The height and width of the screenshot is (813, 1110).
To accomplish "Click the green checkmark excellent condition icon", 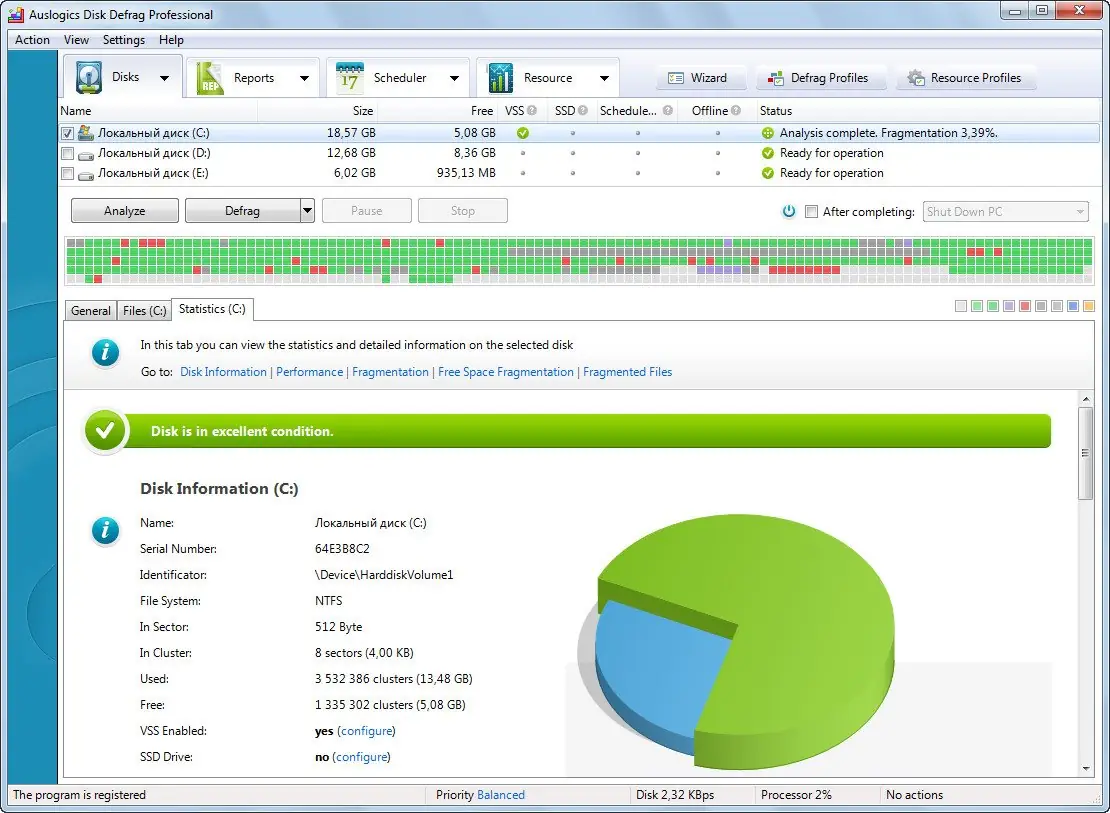I will [x=105, y=431].
